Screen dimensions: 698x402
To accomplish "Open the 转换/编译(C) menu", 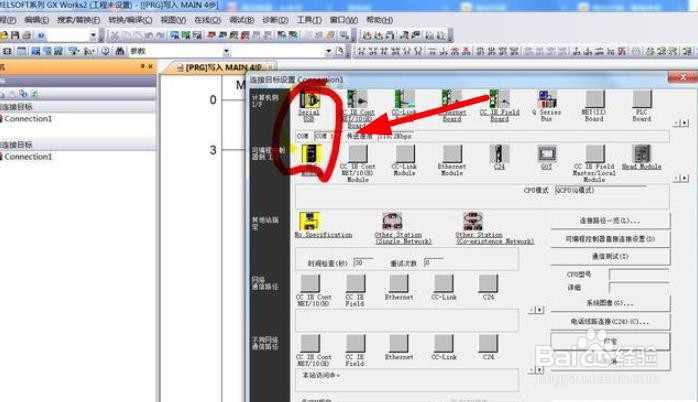I will point(130,20).
